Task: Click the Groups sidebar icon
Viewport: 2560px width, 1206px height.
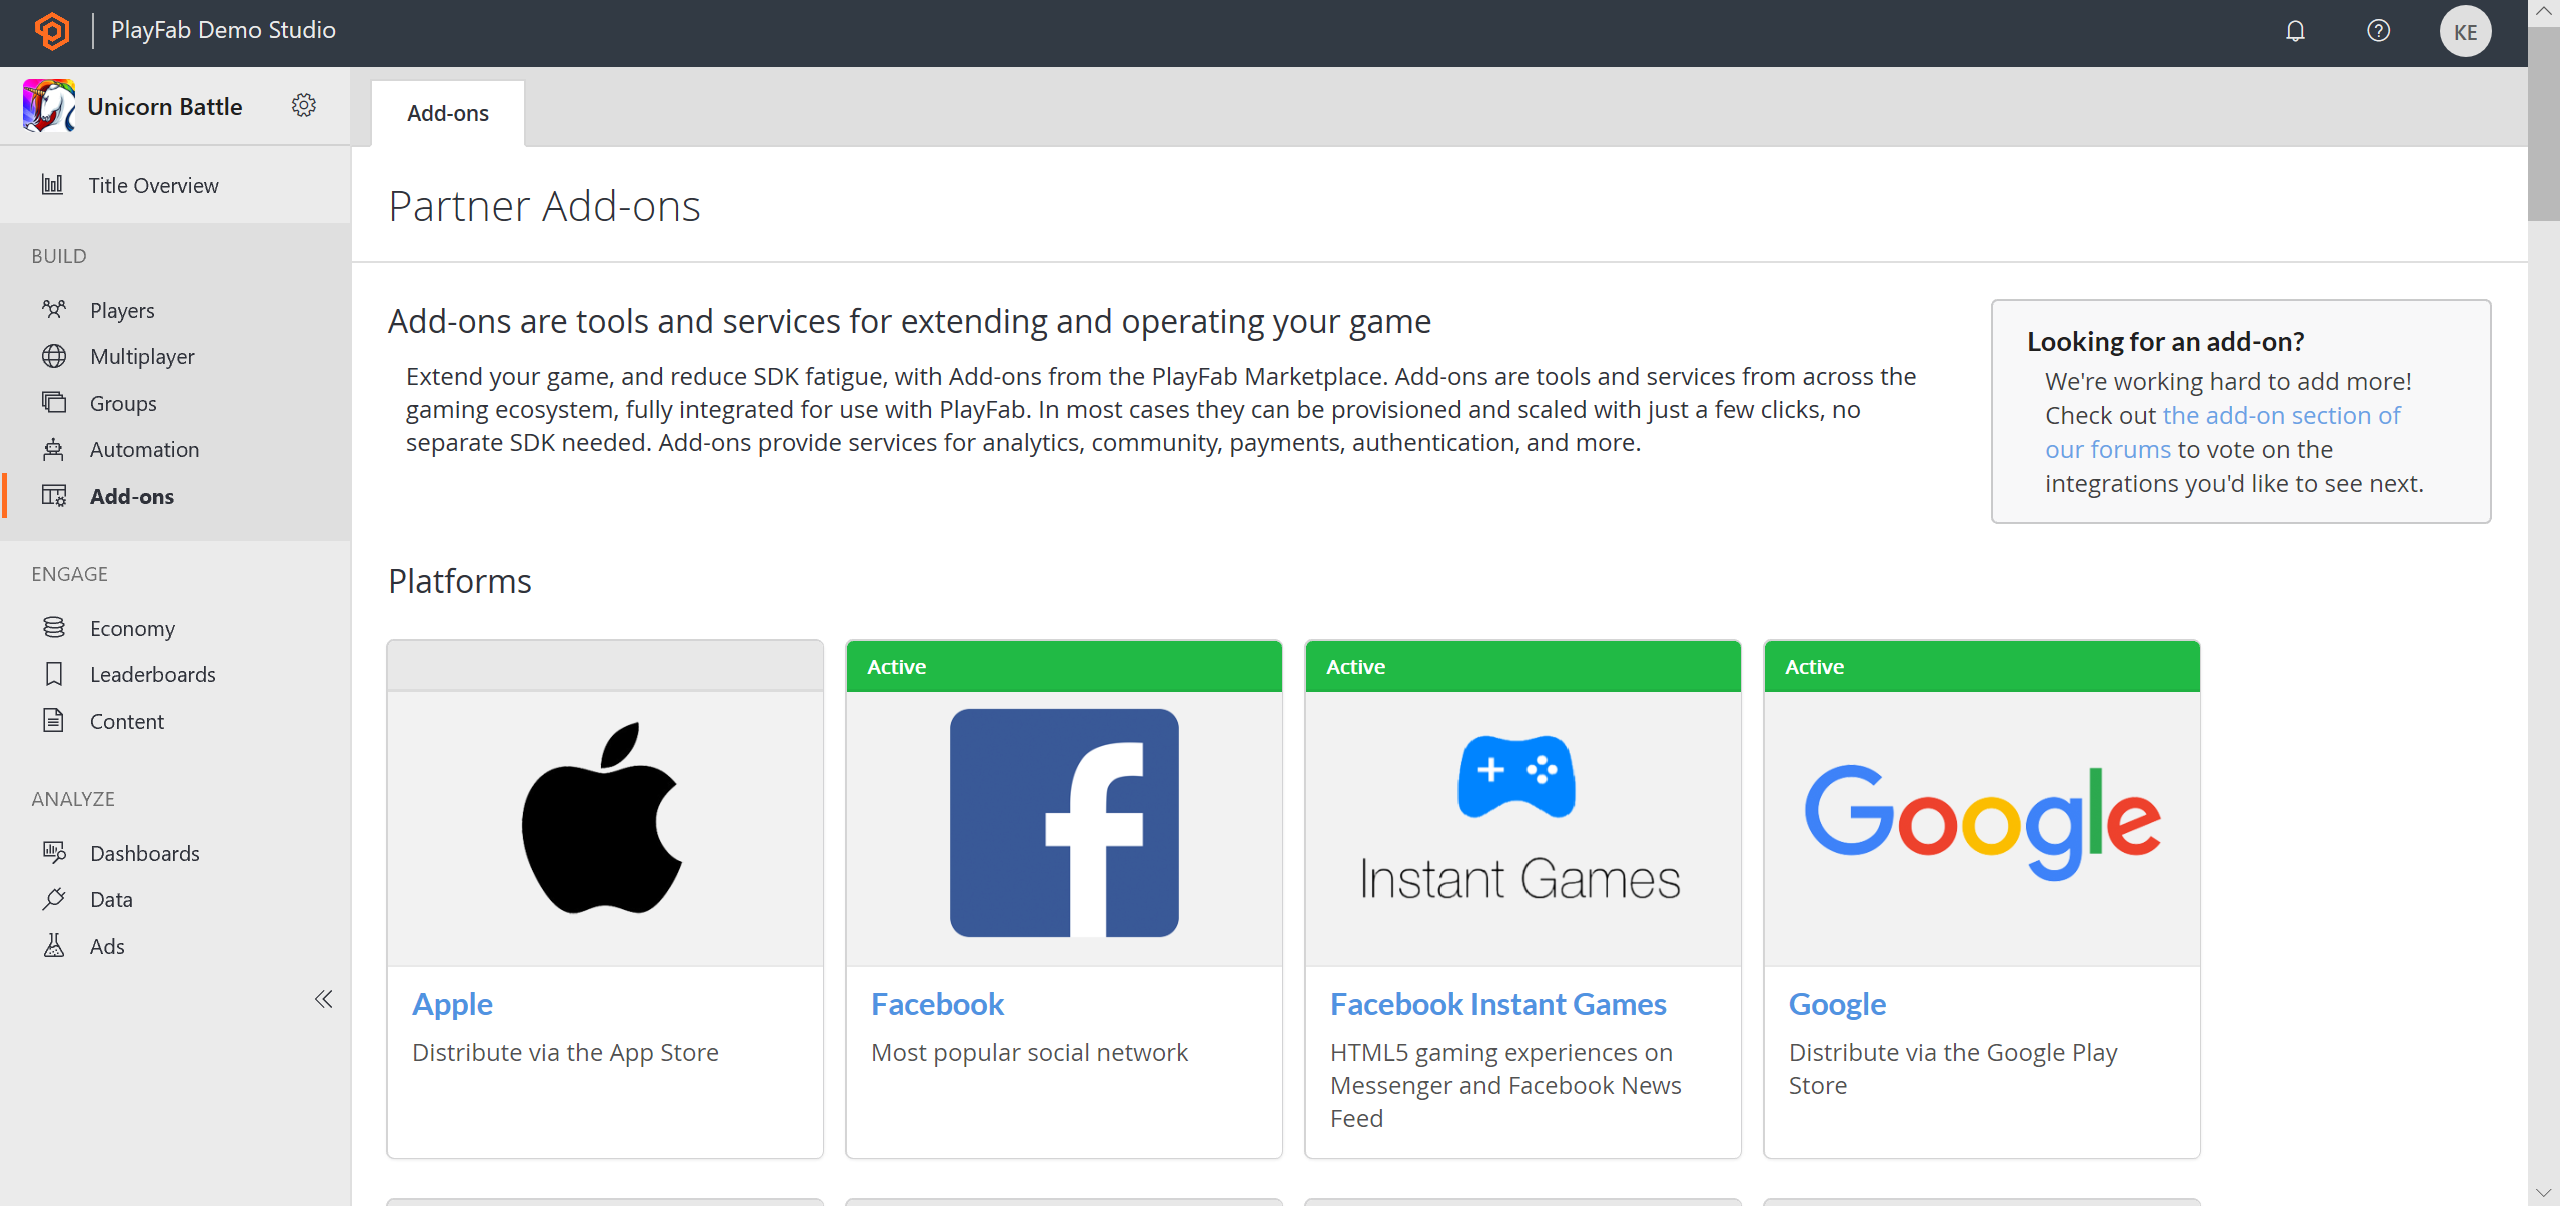Action: pos(54,401)
